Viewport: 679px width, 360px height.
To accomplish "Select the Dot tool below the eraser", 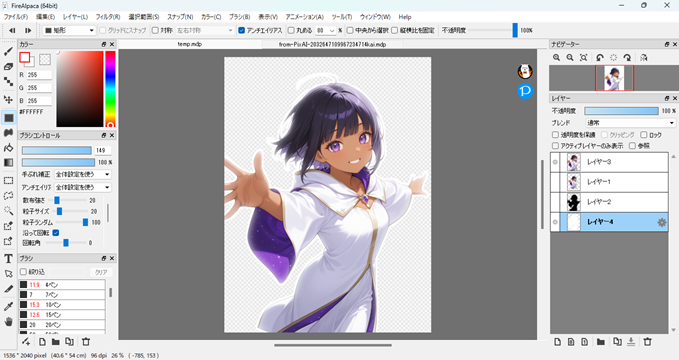I will [8, 81].
